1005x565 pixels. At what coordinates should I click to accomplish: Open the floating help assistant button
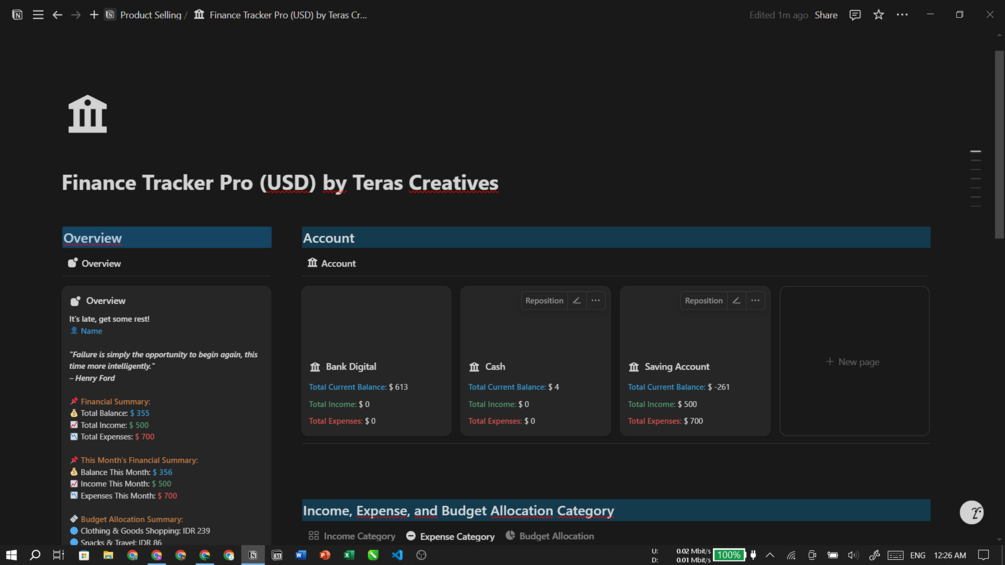point(972,512)
